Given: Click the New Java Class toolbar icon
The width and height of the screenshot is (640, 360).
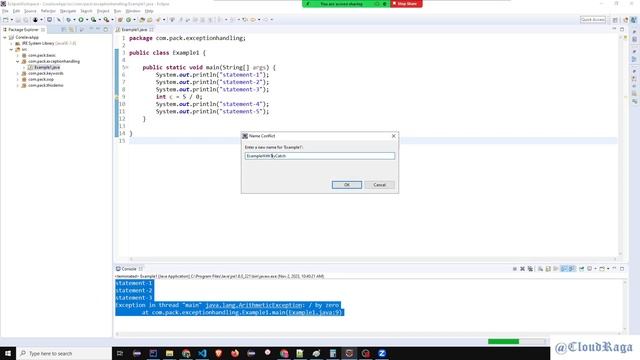Looking at the screenshot, I should point(129,20).
